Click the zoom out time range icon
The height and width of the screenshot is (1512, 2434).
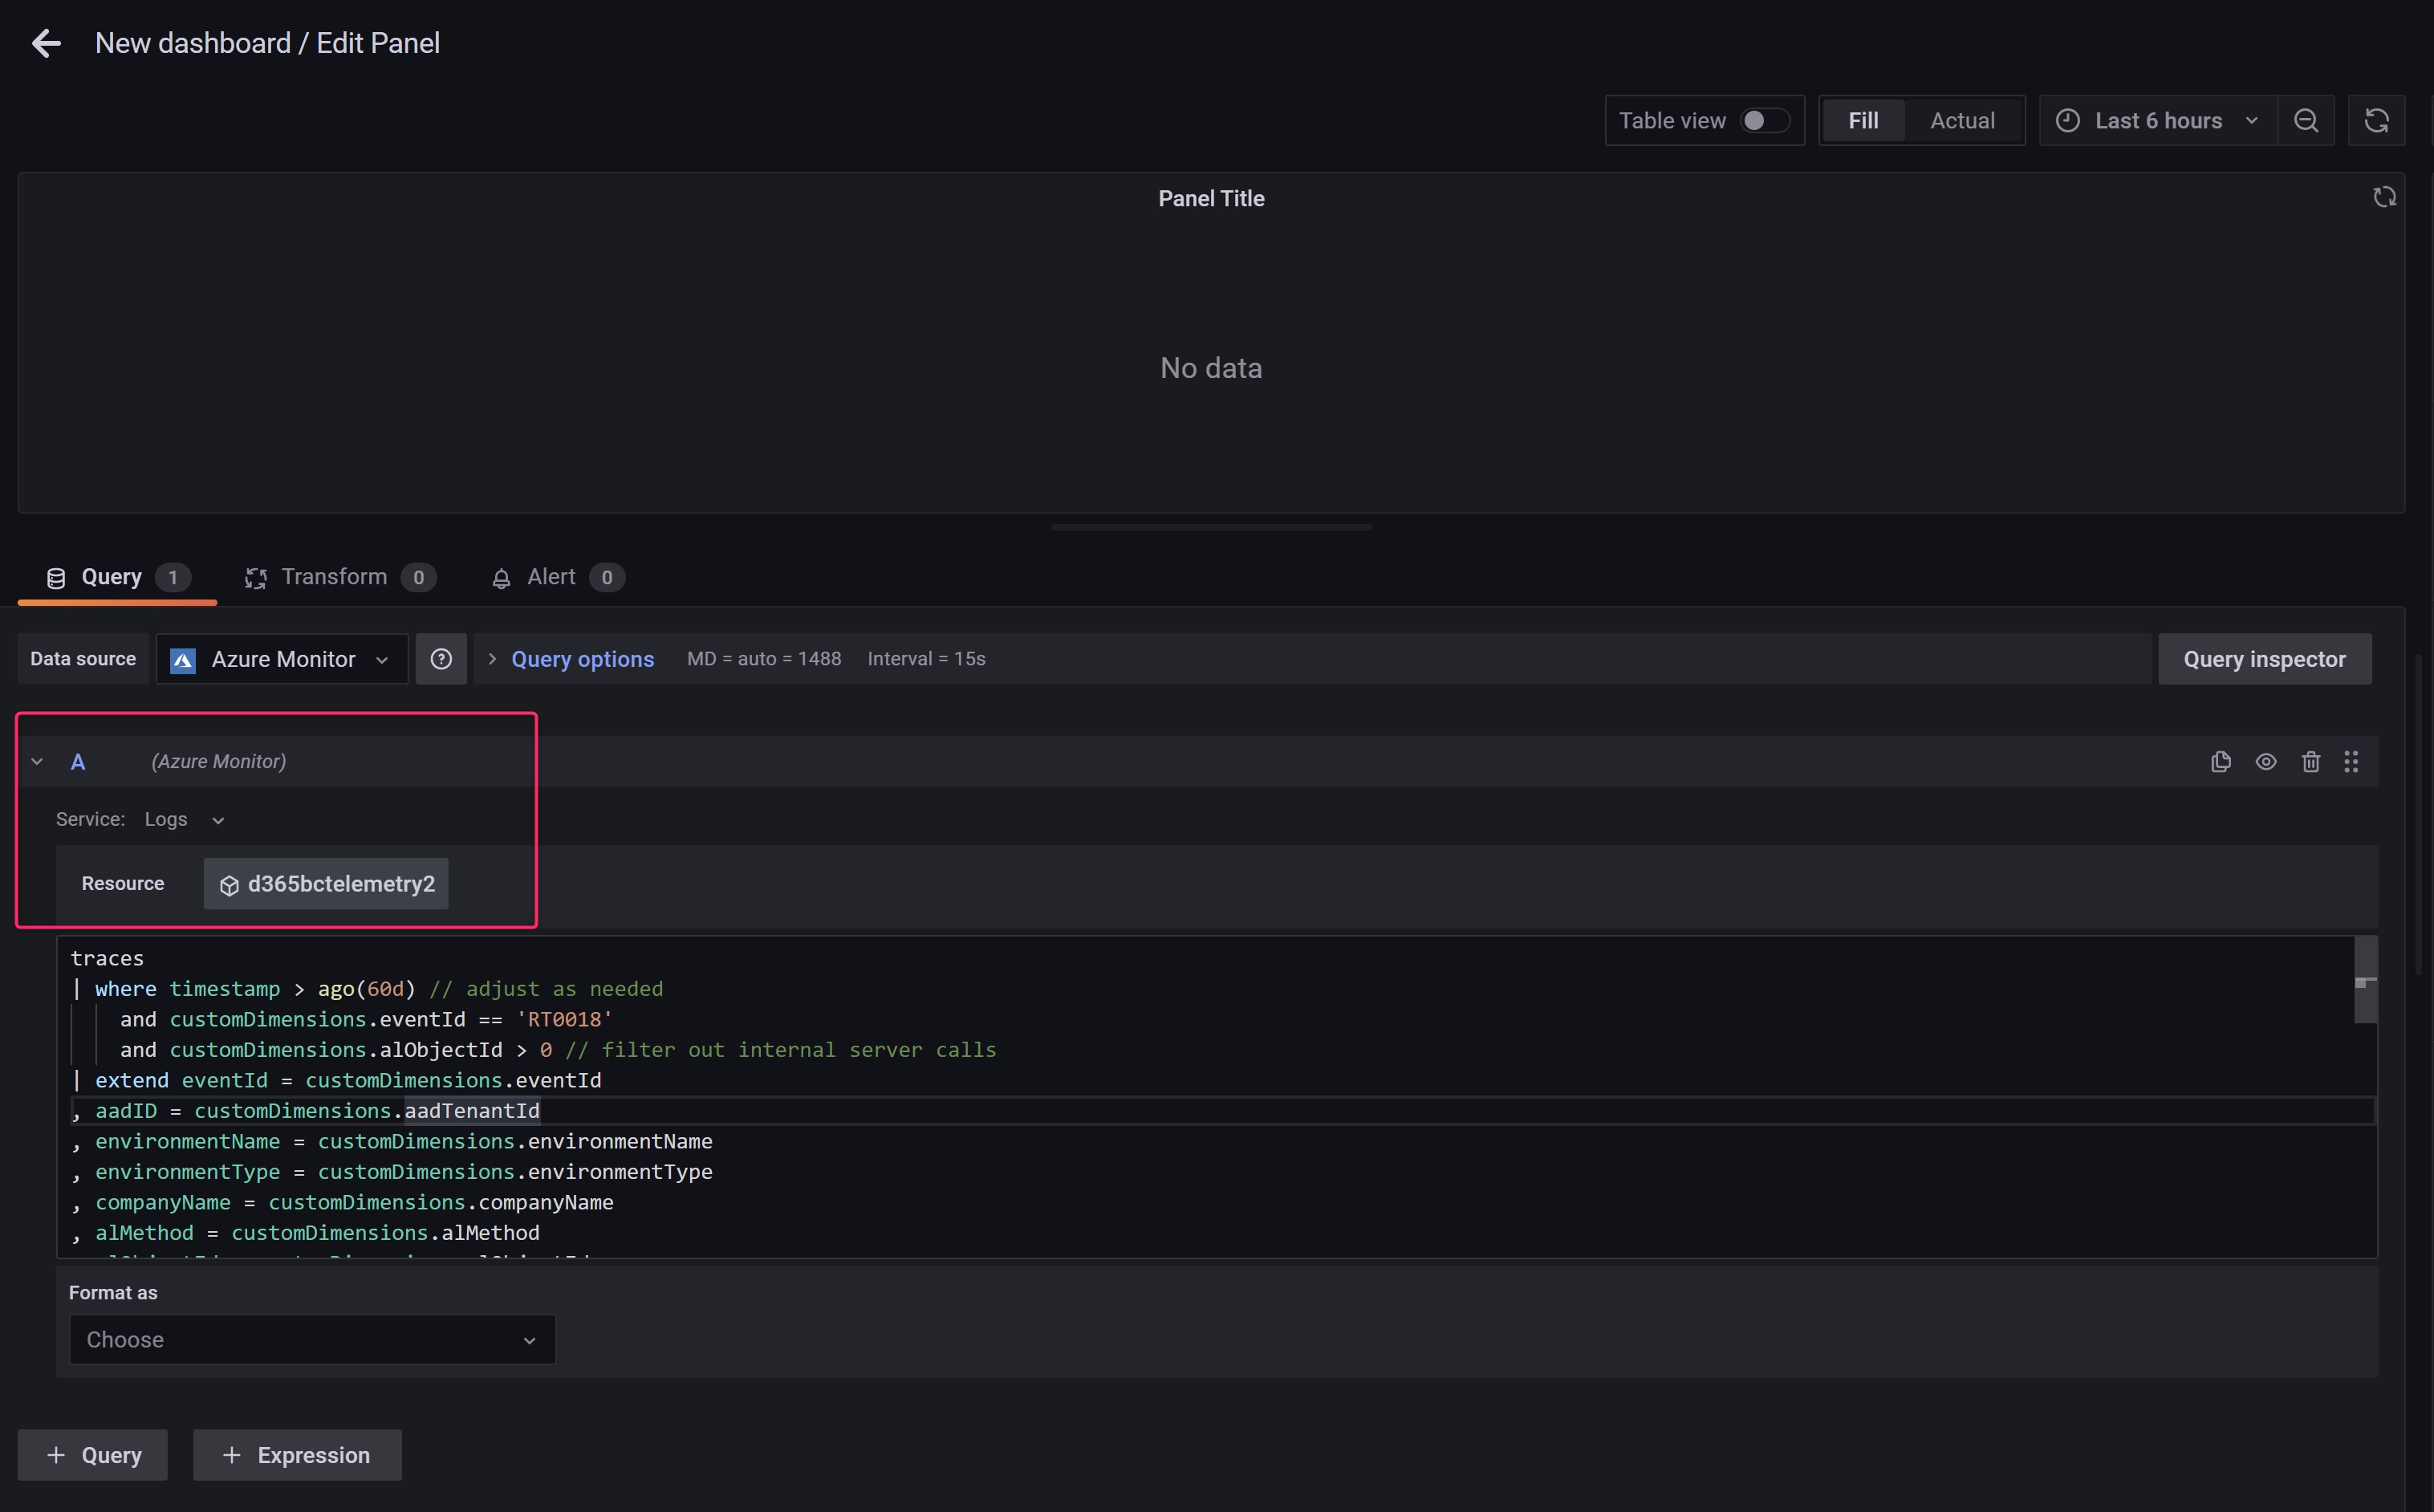pyautogui.click(x=2306, y=121)
